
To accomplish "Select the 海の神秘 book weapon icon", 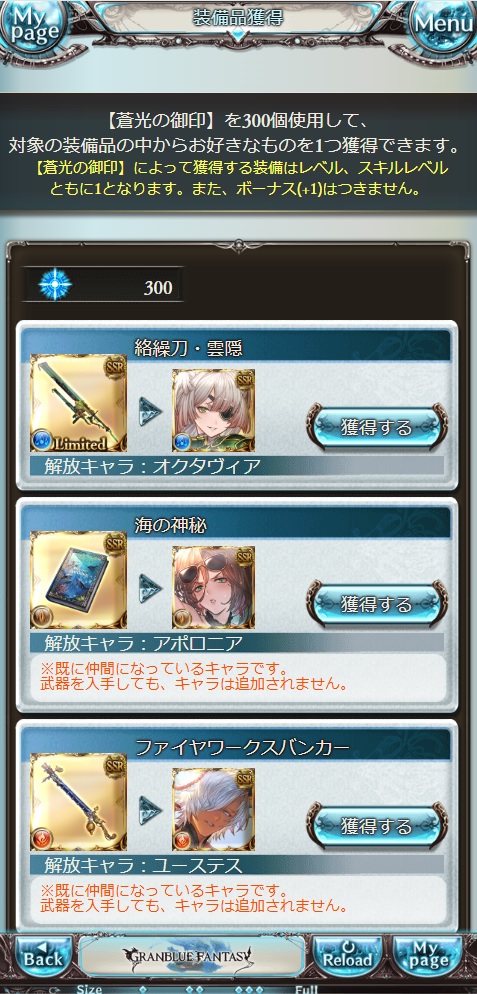I will (78, 579).
